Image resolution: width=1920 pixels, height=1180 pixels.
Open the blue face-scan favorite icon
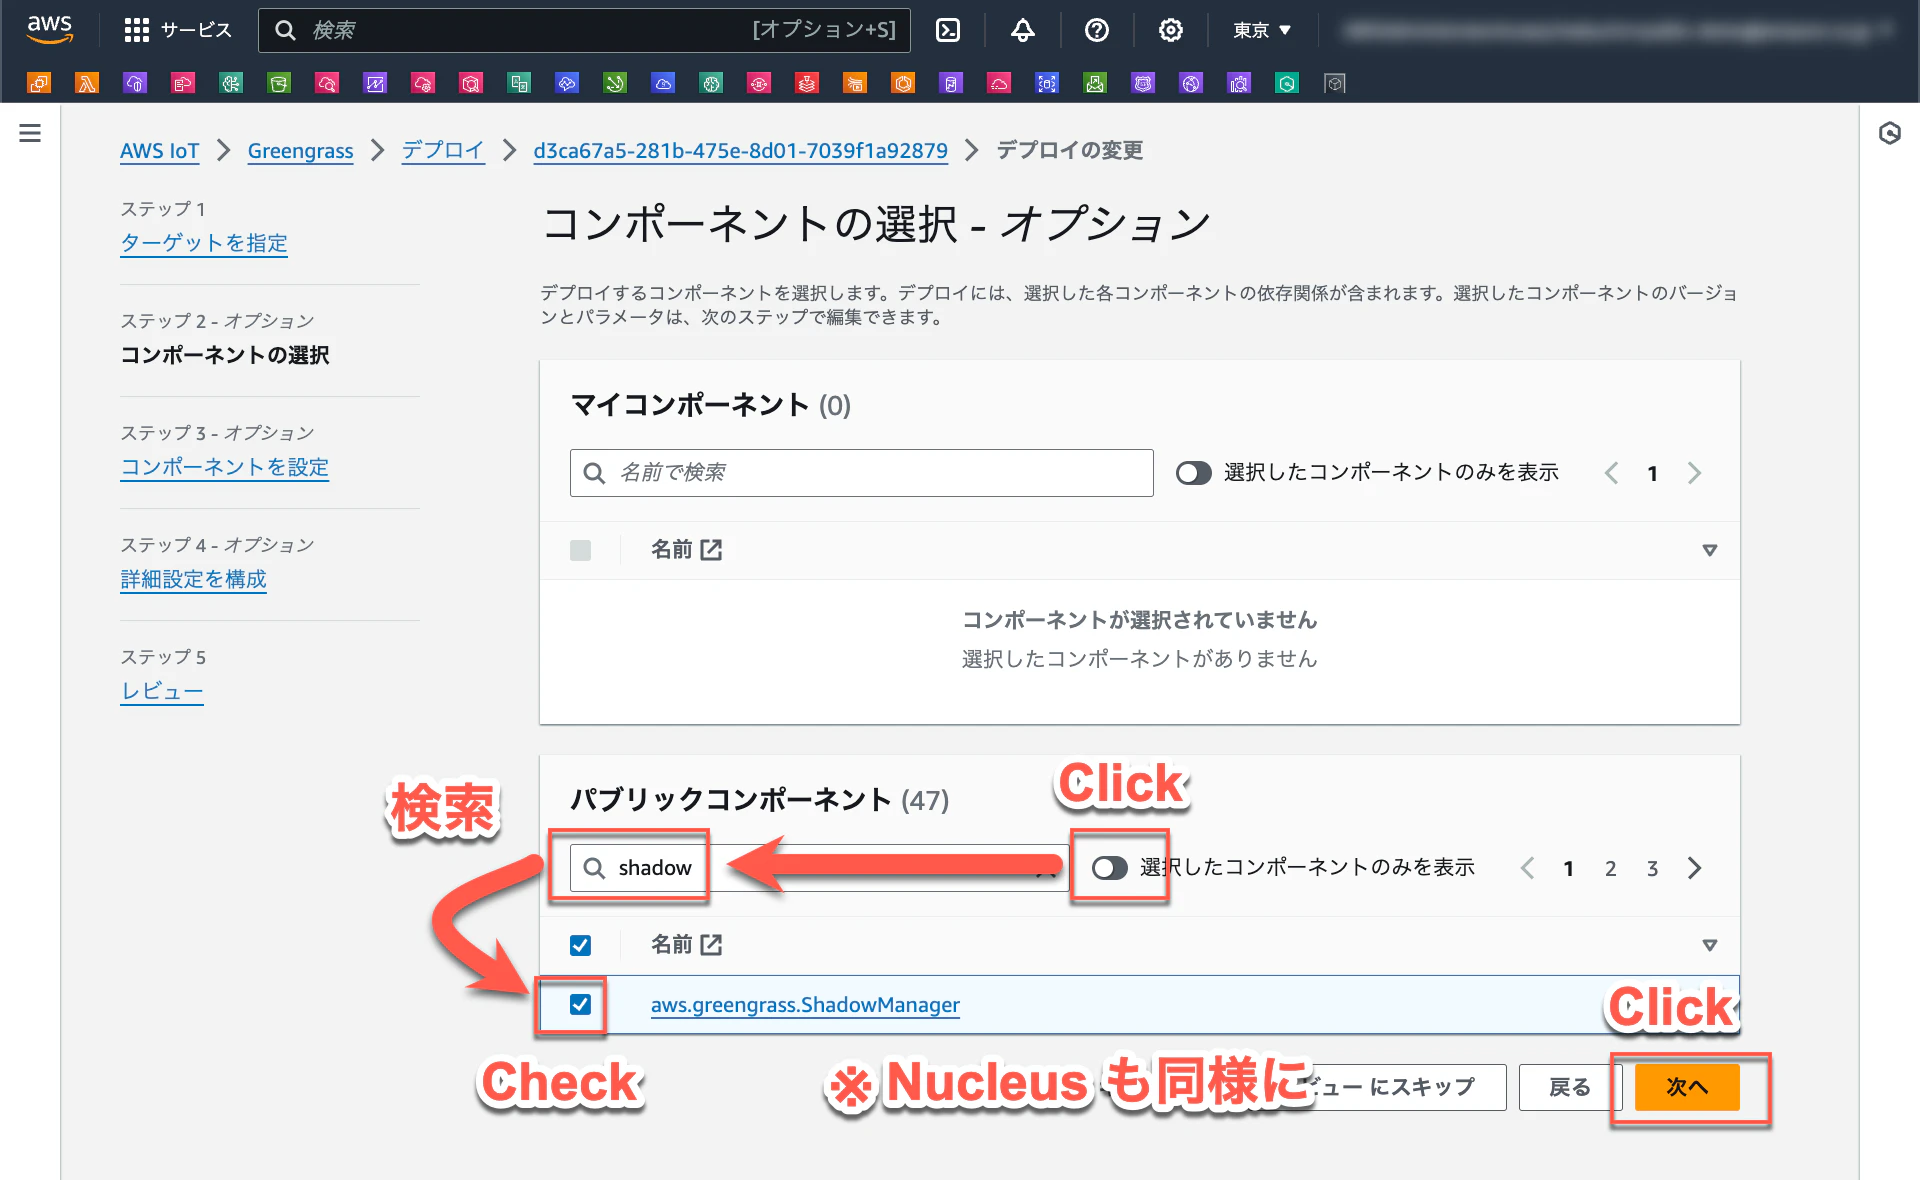1047,83
